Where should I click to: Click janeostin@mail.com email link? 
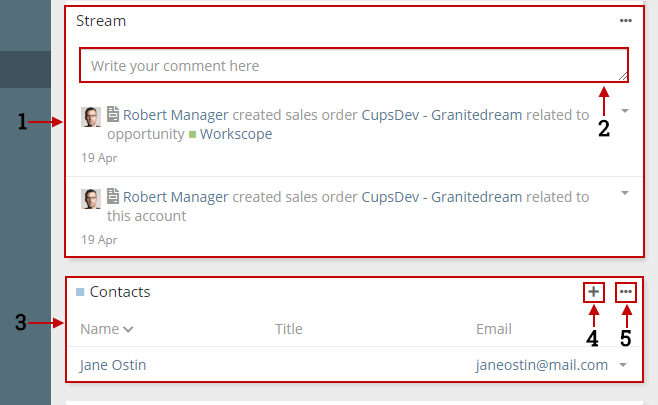click(x=542, y=365)
